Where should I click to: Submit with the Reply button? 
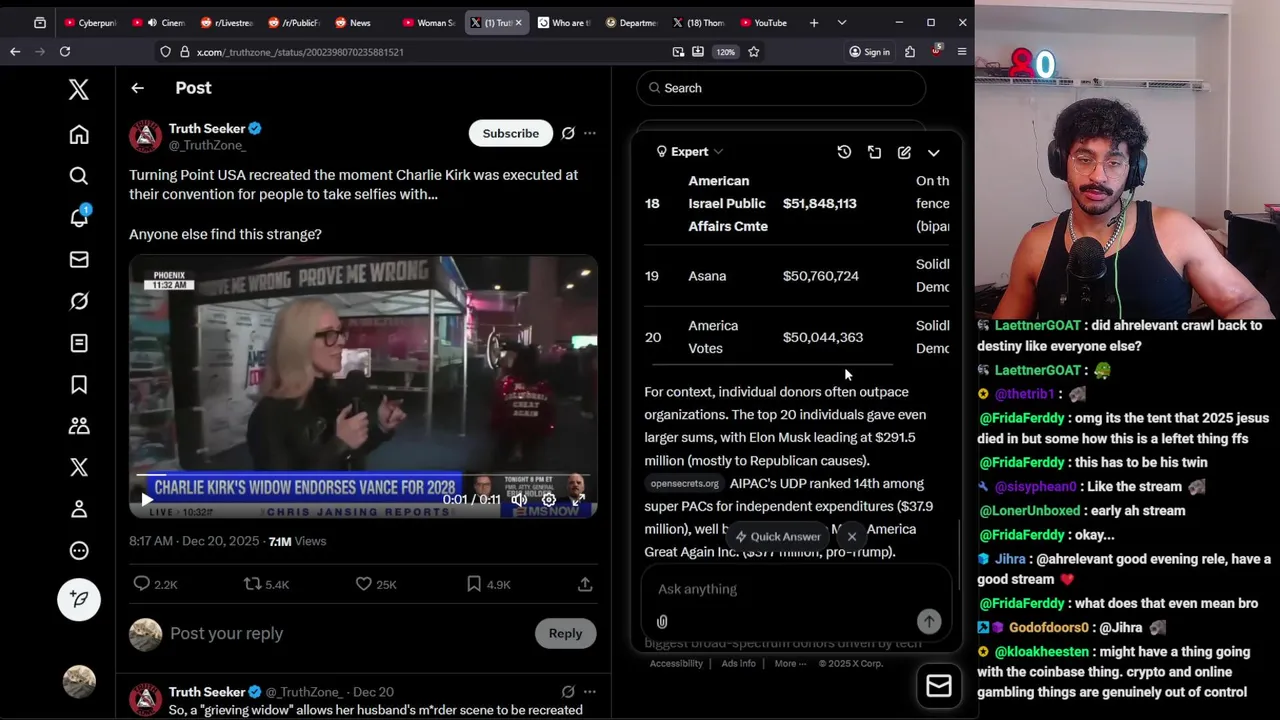click(x=565, y=633)
